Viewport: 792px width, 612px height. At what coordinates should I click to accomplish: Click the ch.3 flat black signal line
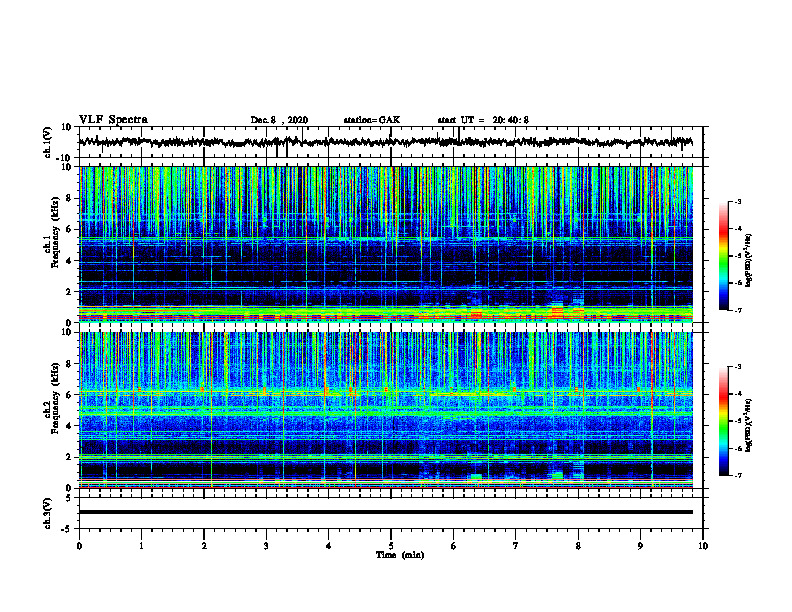pyautogui.click(x=385, y=512)
